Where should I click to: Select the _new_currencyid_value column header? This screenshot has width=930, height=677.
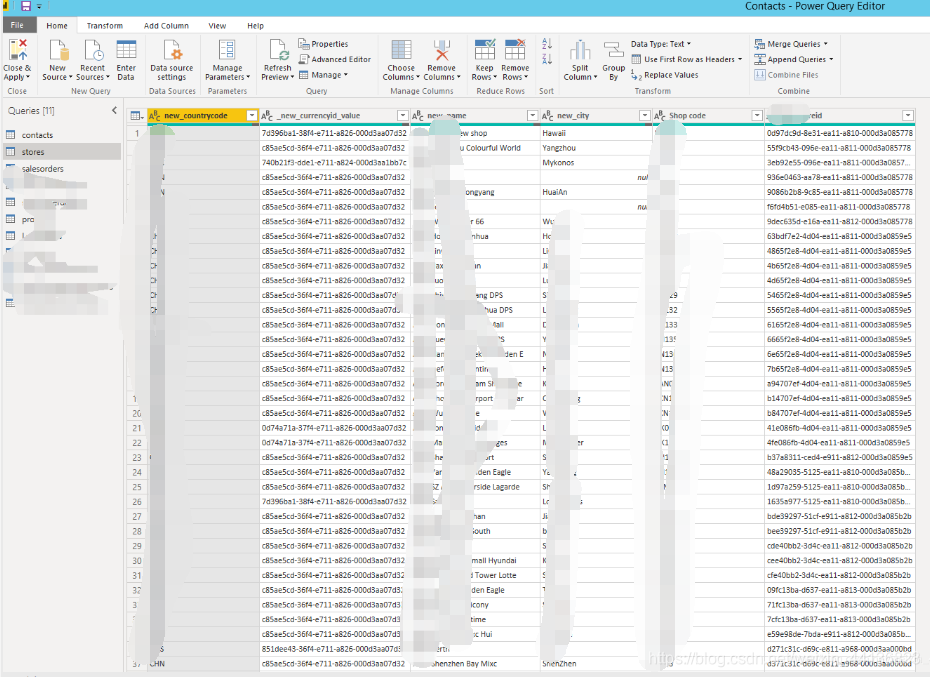coord(335,116)
